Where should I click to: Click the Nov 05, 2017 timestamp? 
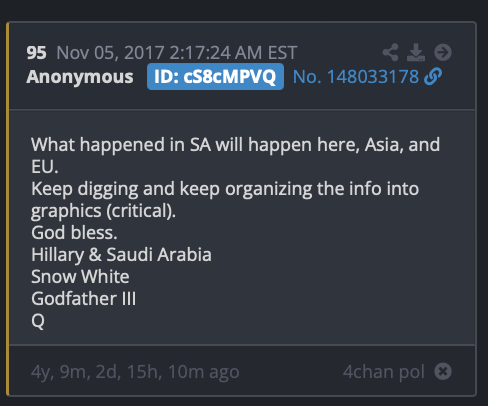pyautogui.click(x=177, y=53)
